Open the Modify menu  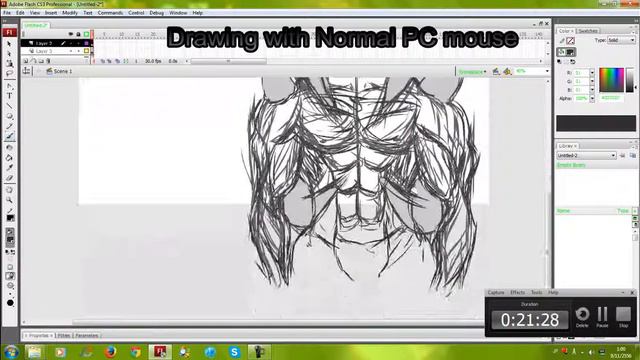[x=70, y=13]
